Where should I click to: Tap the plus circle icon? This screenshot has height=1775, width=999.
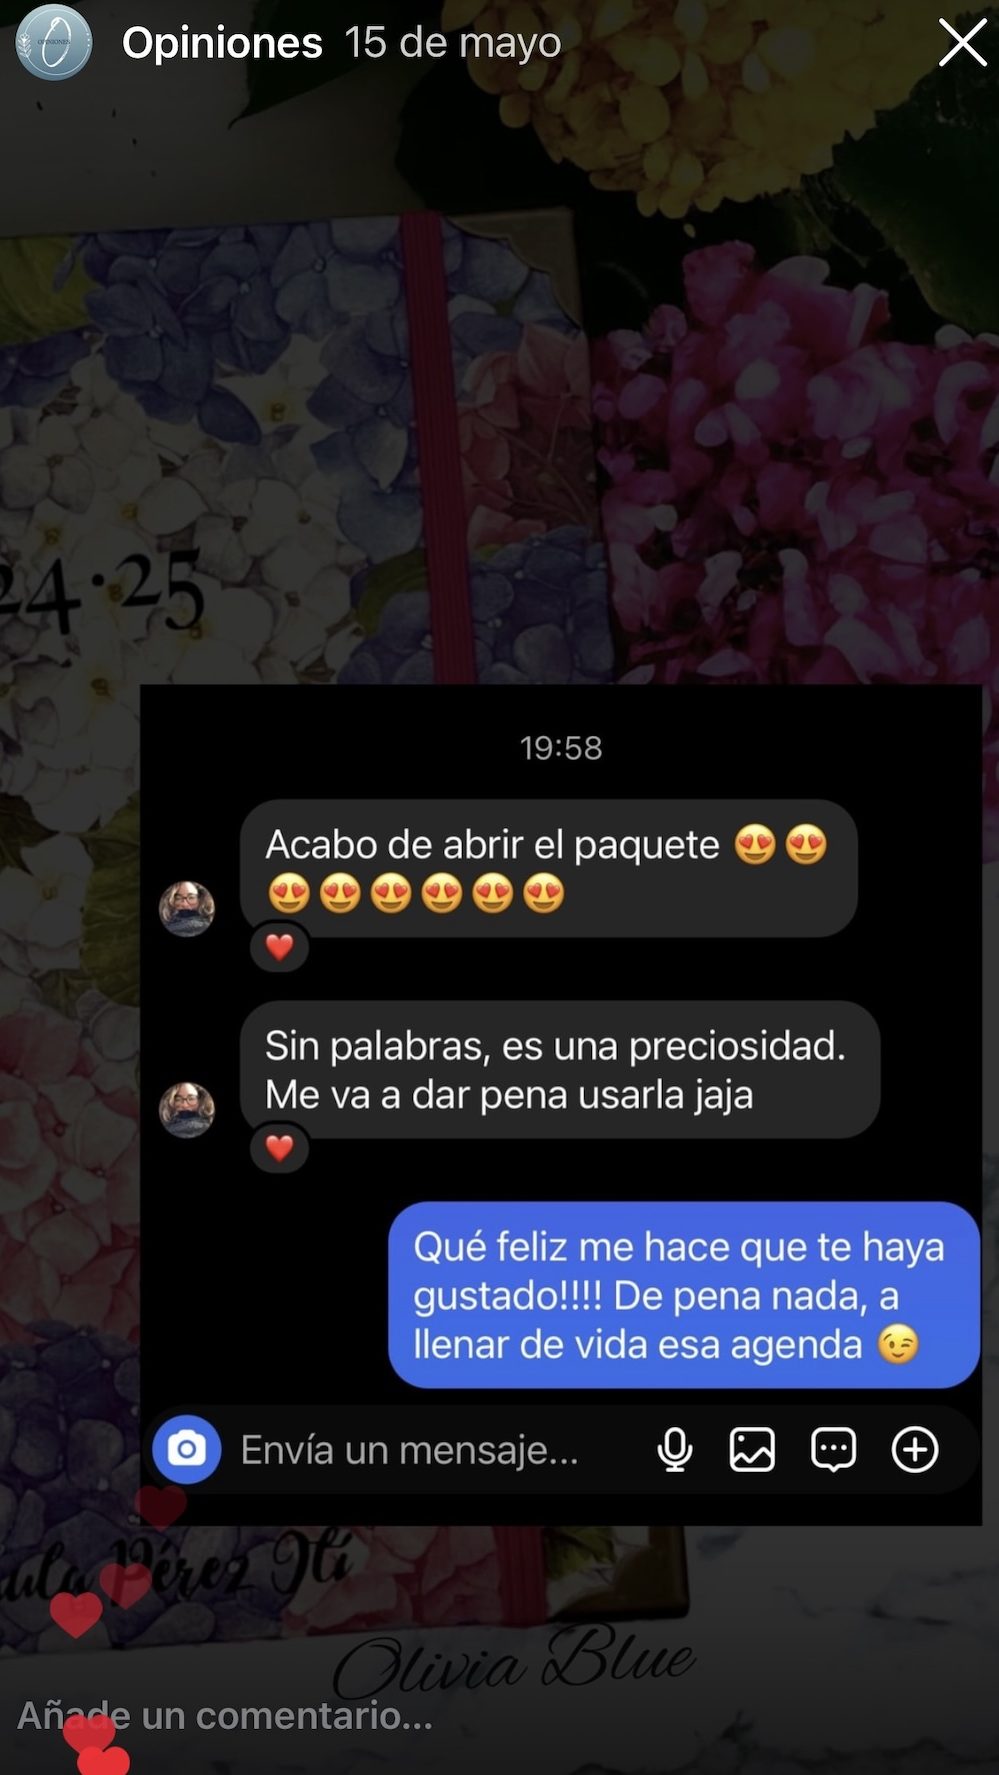[x=915, y=1449]
